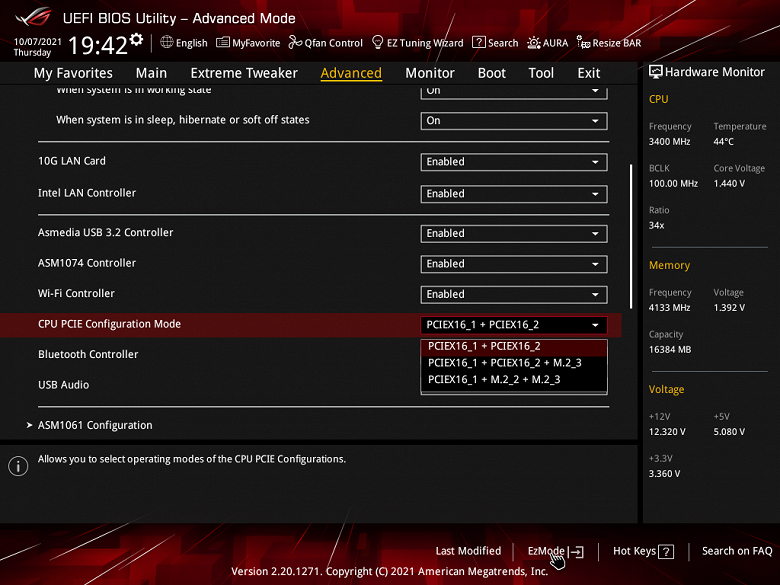Switch to Tool tab

[541, 73]
